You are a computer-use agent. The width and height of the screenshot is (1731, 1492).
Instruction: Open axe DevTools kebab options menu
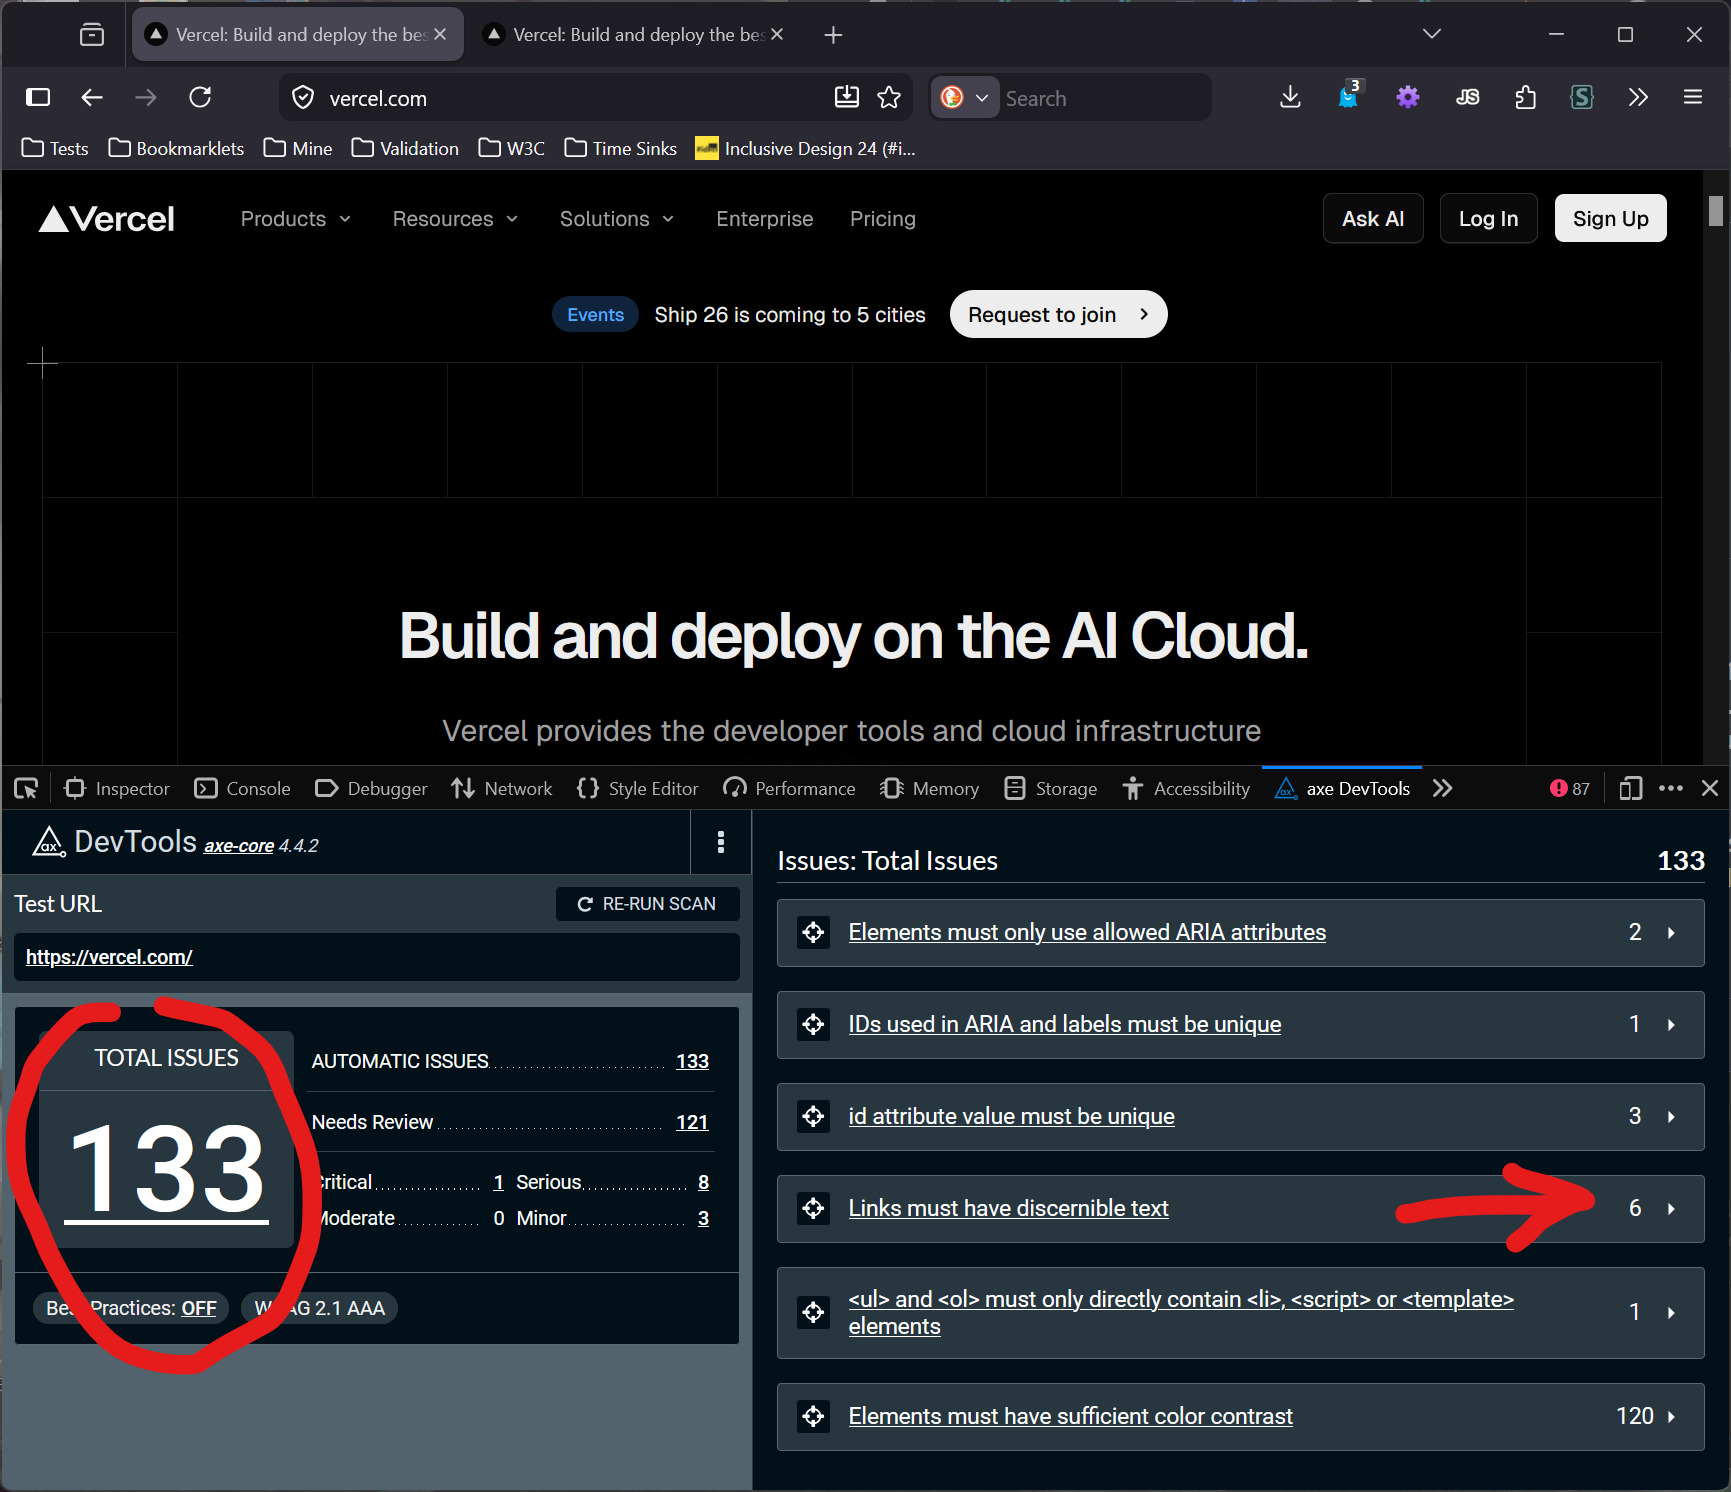[x=721, y=842]
